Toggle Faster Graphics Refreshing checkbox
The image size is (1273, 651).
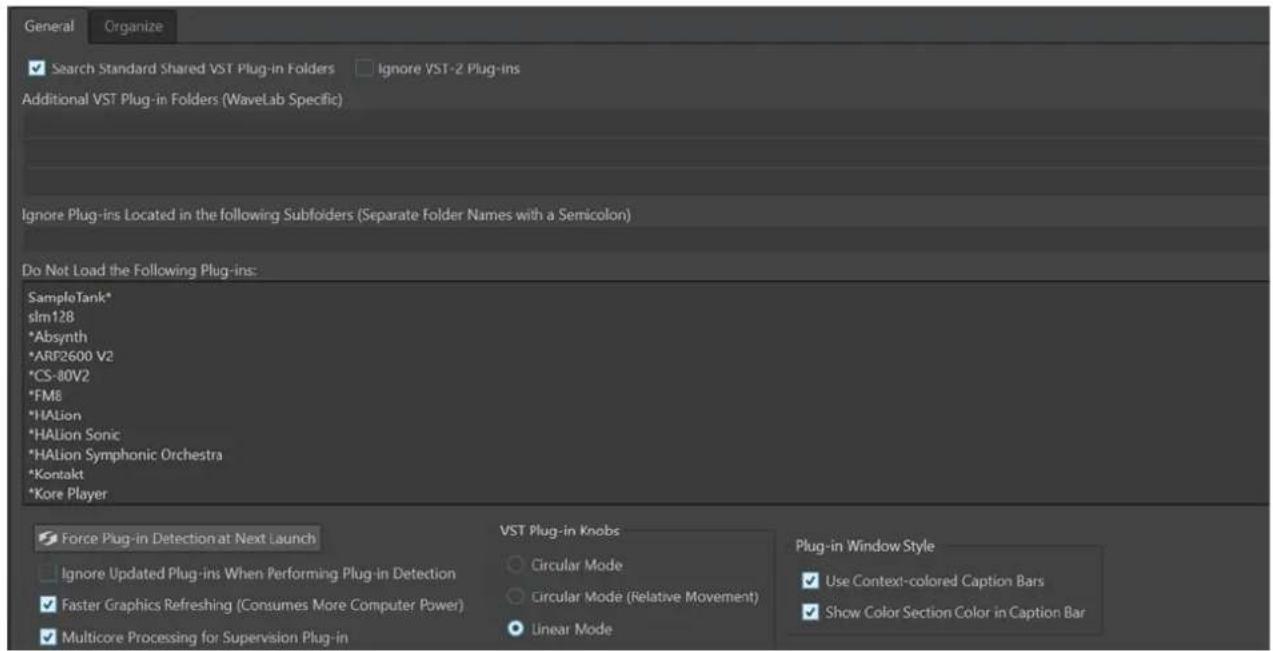click(x=47, y=605)
